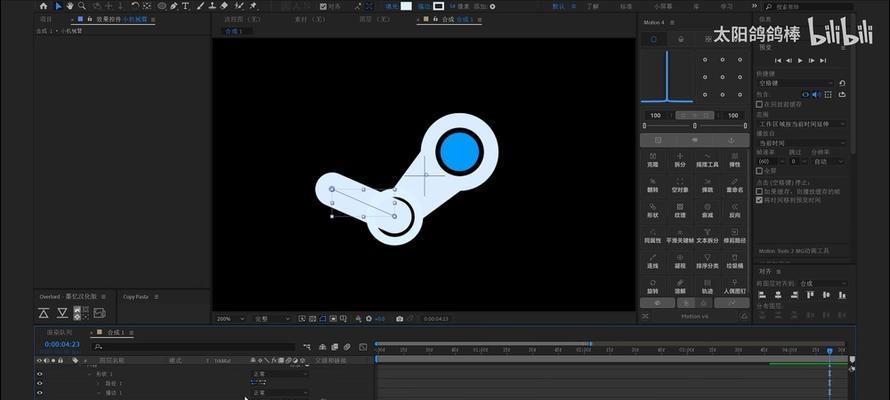This screenshot has height=400, width=890.
Task: Open the Copy Pasta panel menu
Action: pyautogui.click(x=156, y=297)
